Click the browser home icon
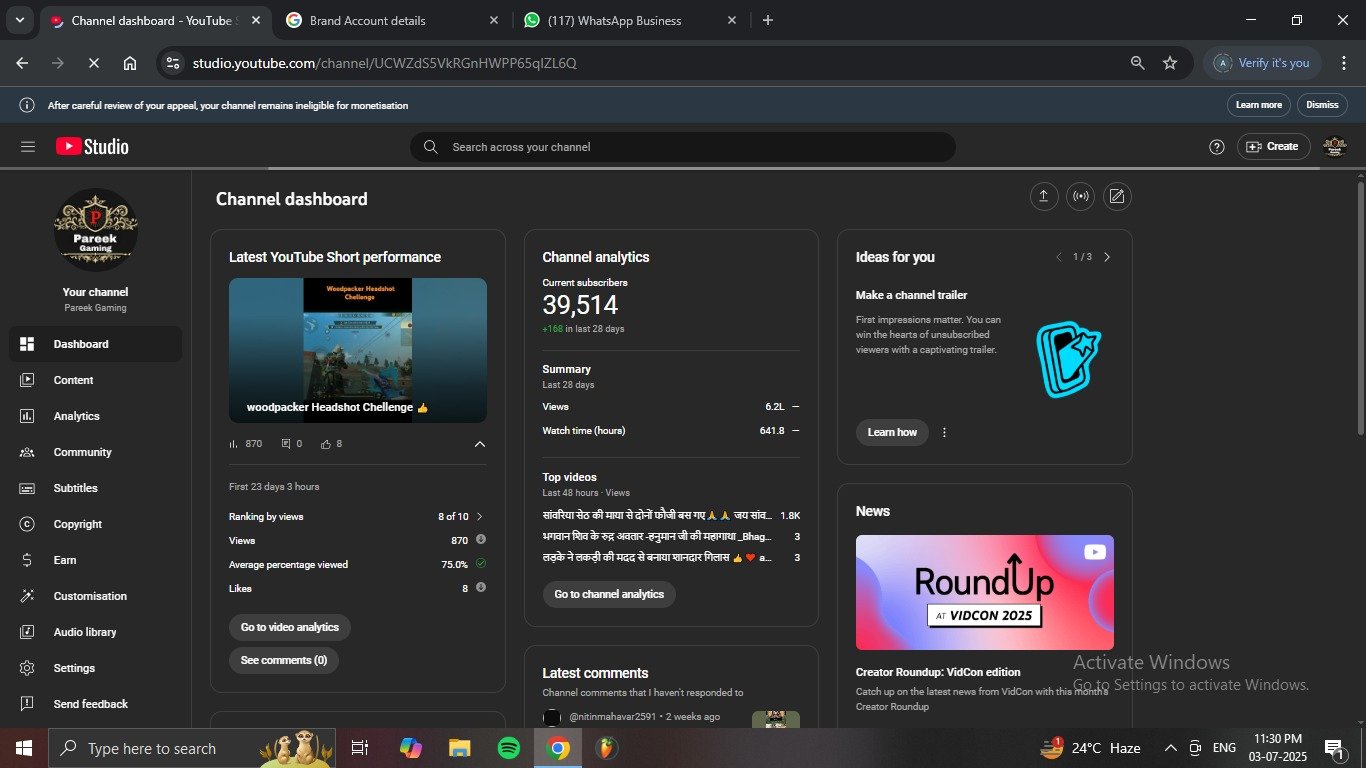 tap(130, 63)
